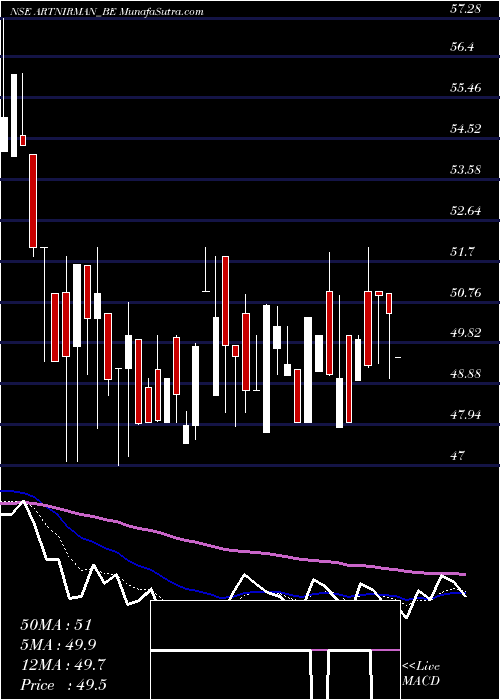
Task: Select the 55.46 price axis label
Action: click(466, 88)
